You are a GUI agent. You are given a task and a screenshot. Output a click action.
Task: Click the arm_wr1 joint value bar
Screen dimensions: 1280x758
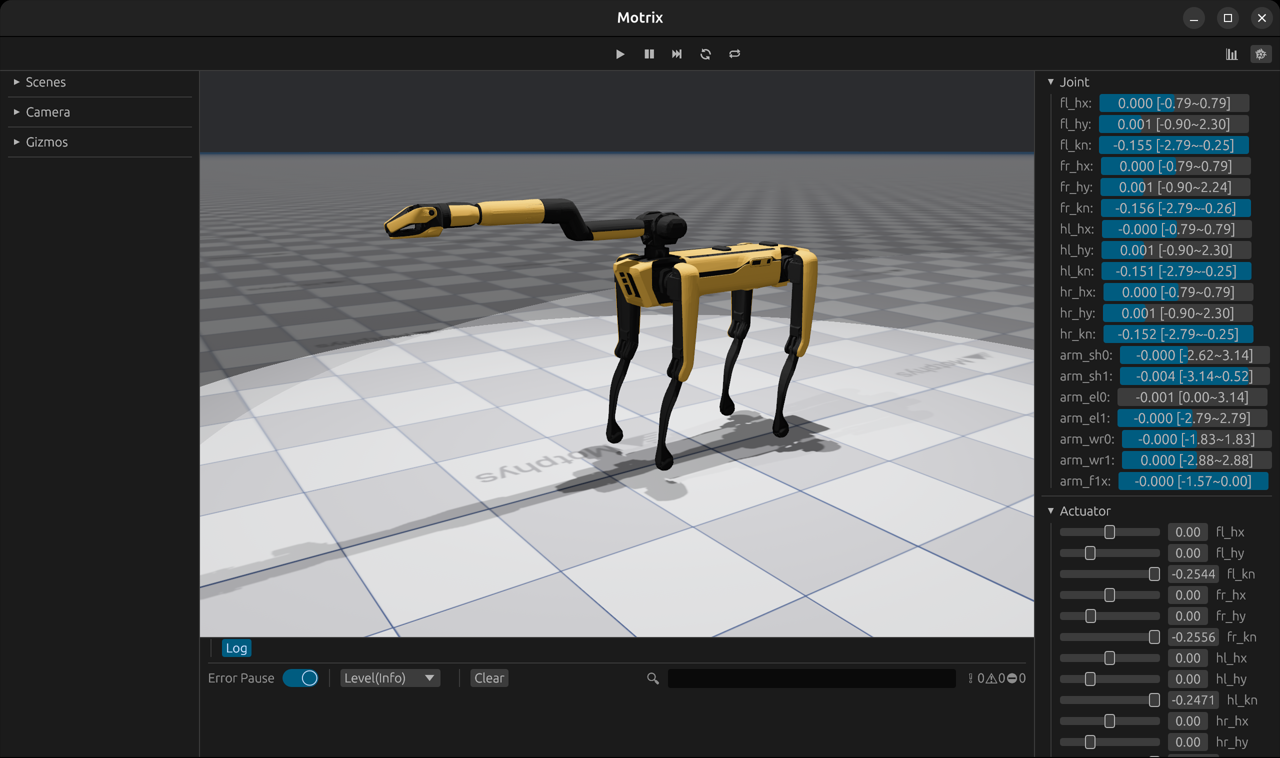[1195, 460]
